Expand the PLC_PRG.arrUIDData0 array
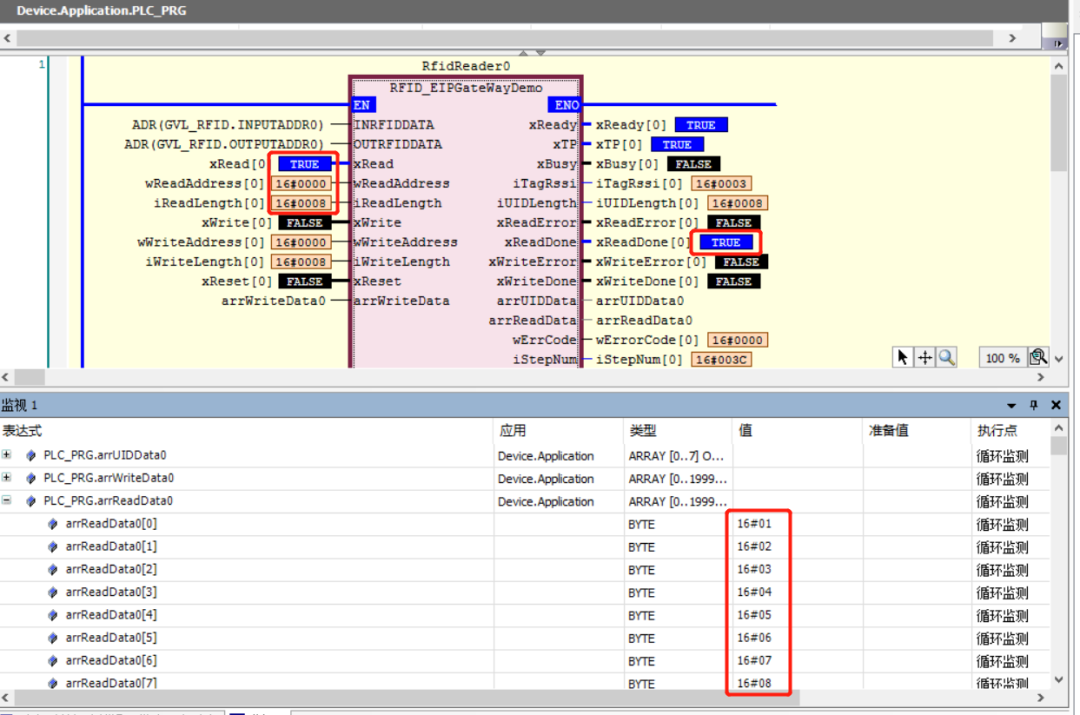Screen dimensions: 1080x715 8,455
